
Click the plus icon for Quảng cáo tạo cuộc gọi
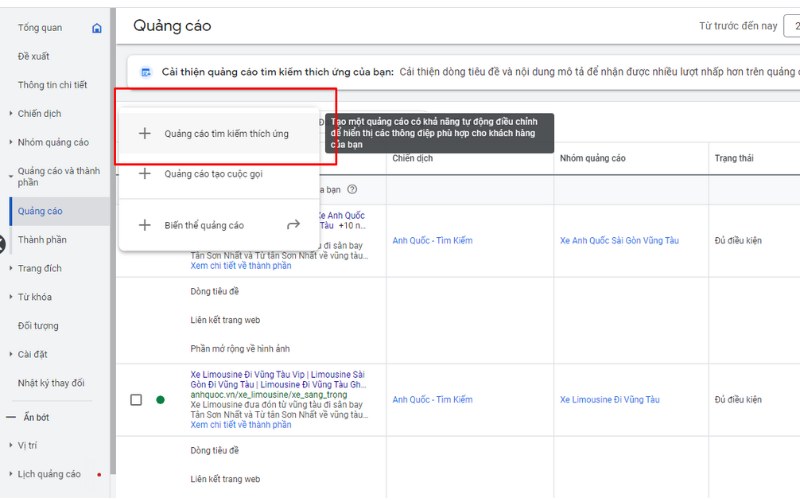(144, 174)
